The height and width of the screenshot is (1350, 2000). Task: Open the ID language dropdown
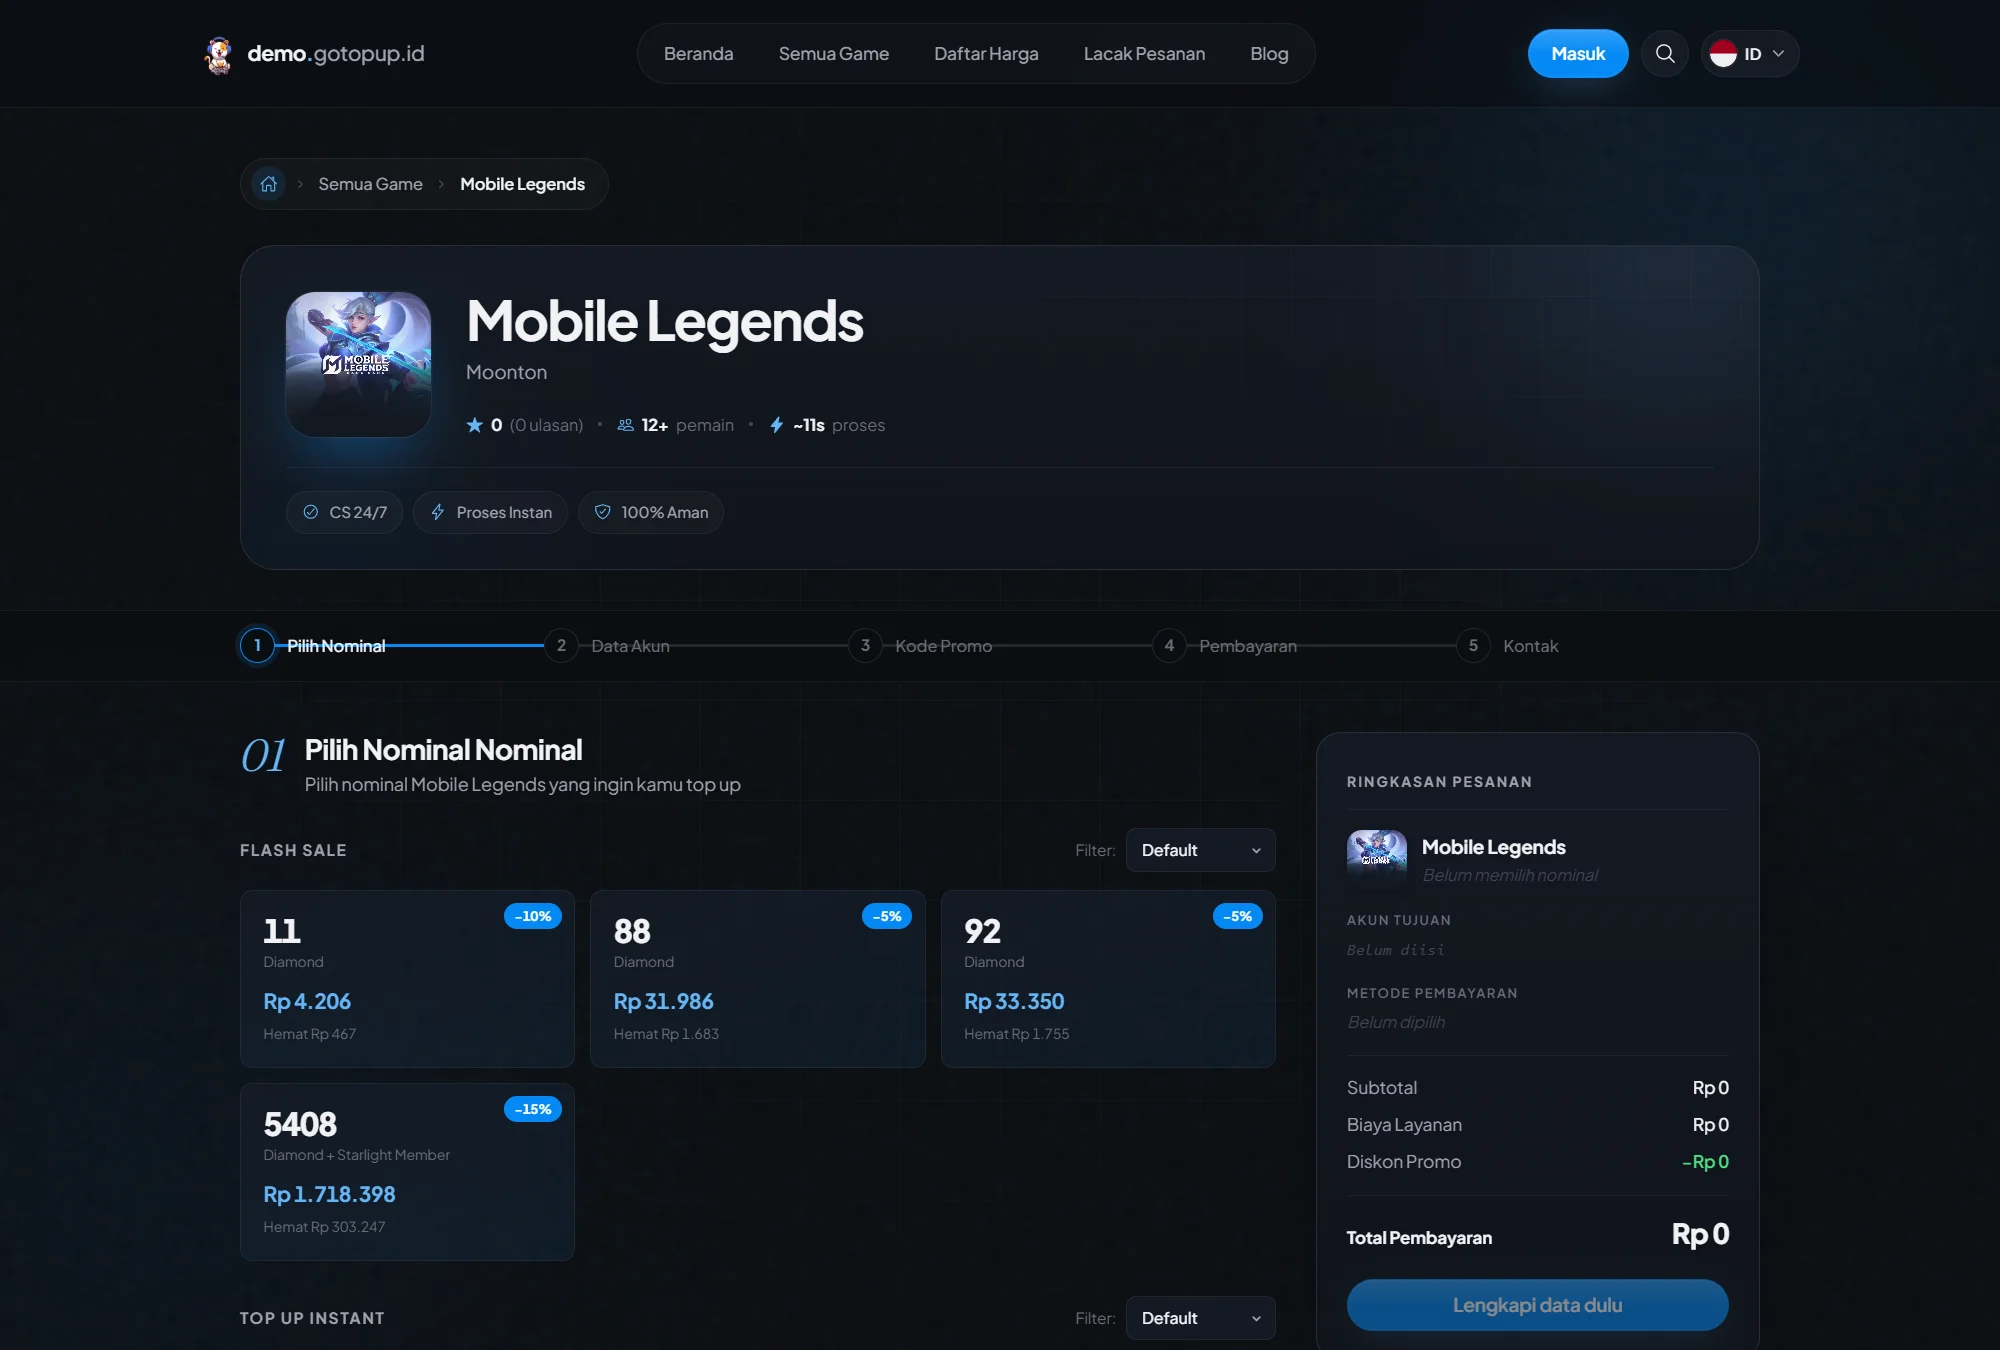(x=1749, y=54)
